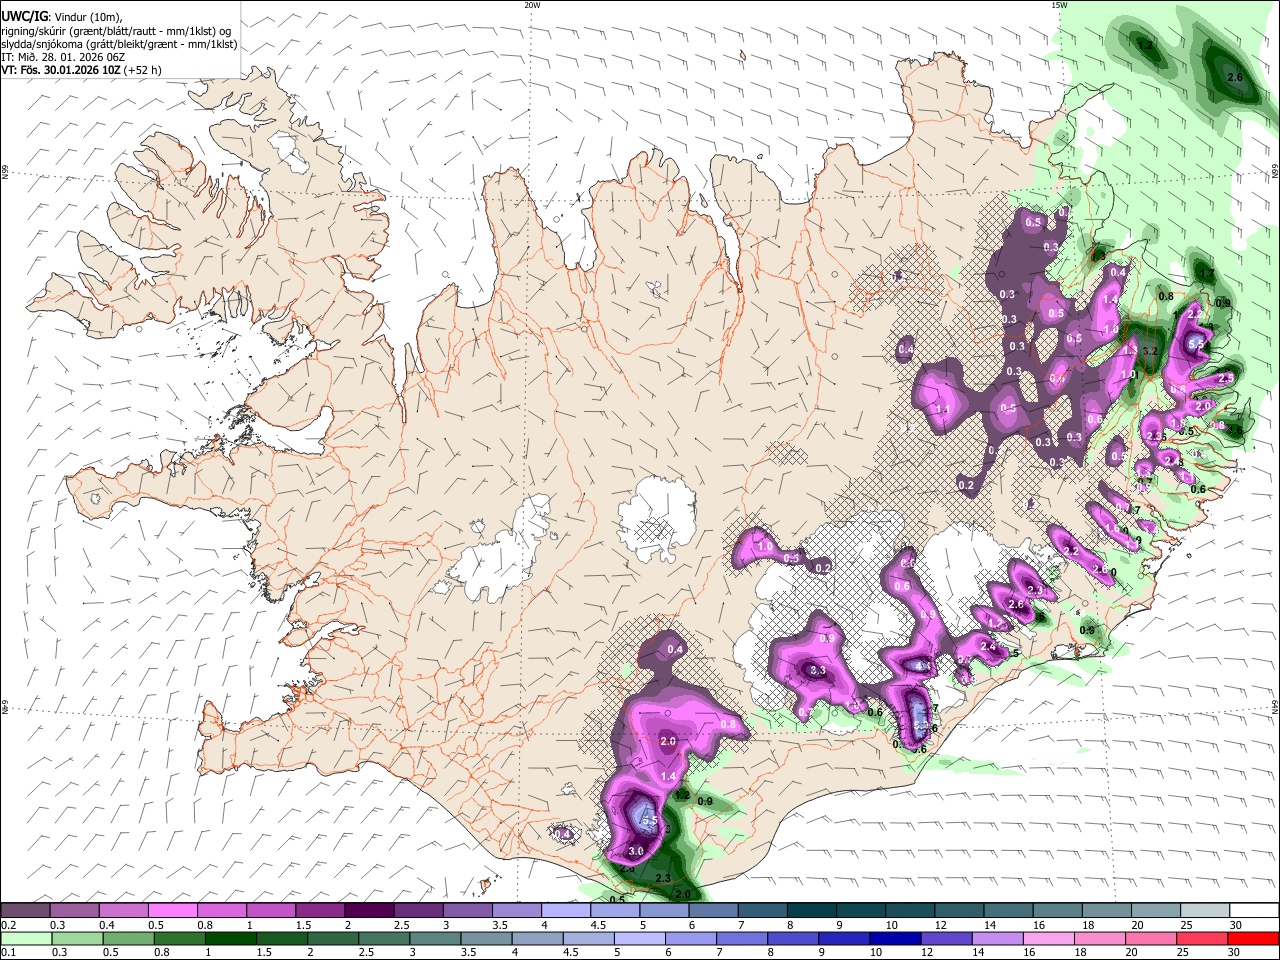Image resolution: width=1280 pixels, height=960 pixels.
Task: Pick the palest green 0.1 swatch in rain legend
Action: coord(25,939)
